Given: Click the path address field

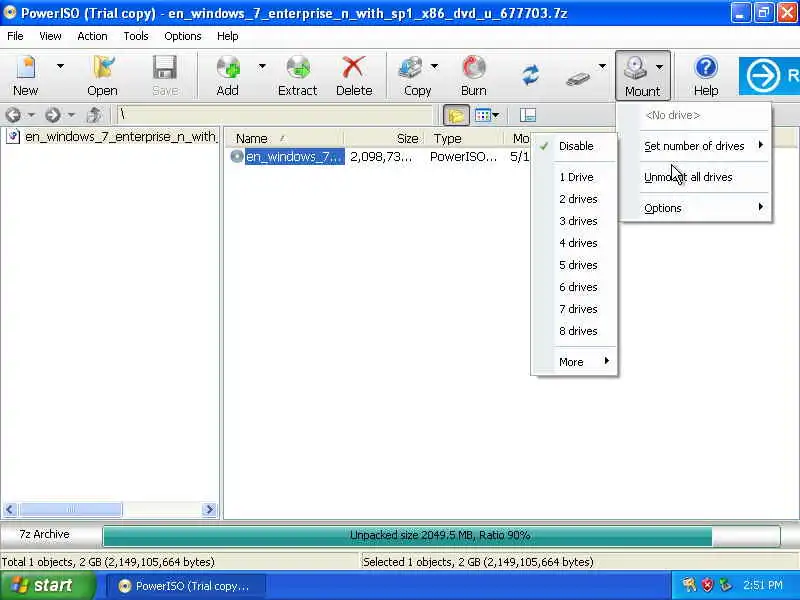Looking at the screenshot, I should [274, 115].
